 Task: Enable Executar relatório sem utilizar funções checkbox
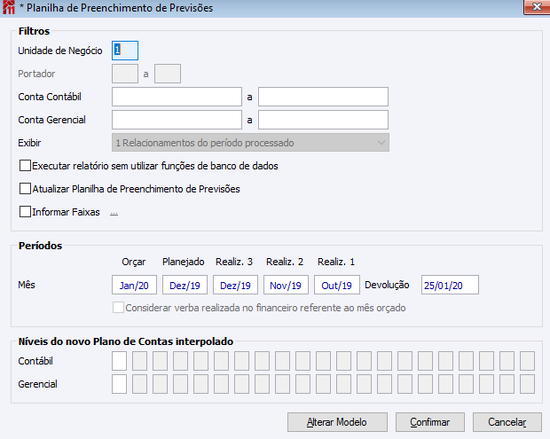[x=25, y=166]
